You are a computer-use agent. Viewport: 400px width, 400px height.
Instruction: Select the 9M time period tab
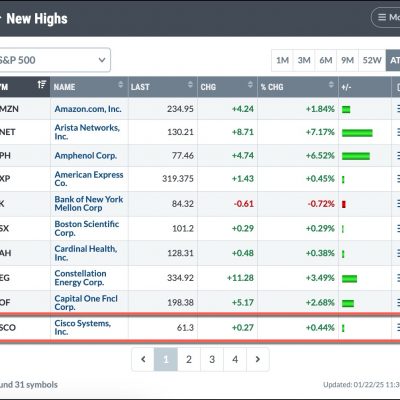tap(347, 60)
